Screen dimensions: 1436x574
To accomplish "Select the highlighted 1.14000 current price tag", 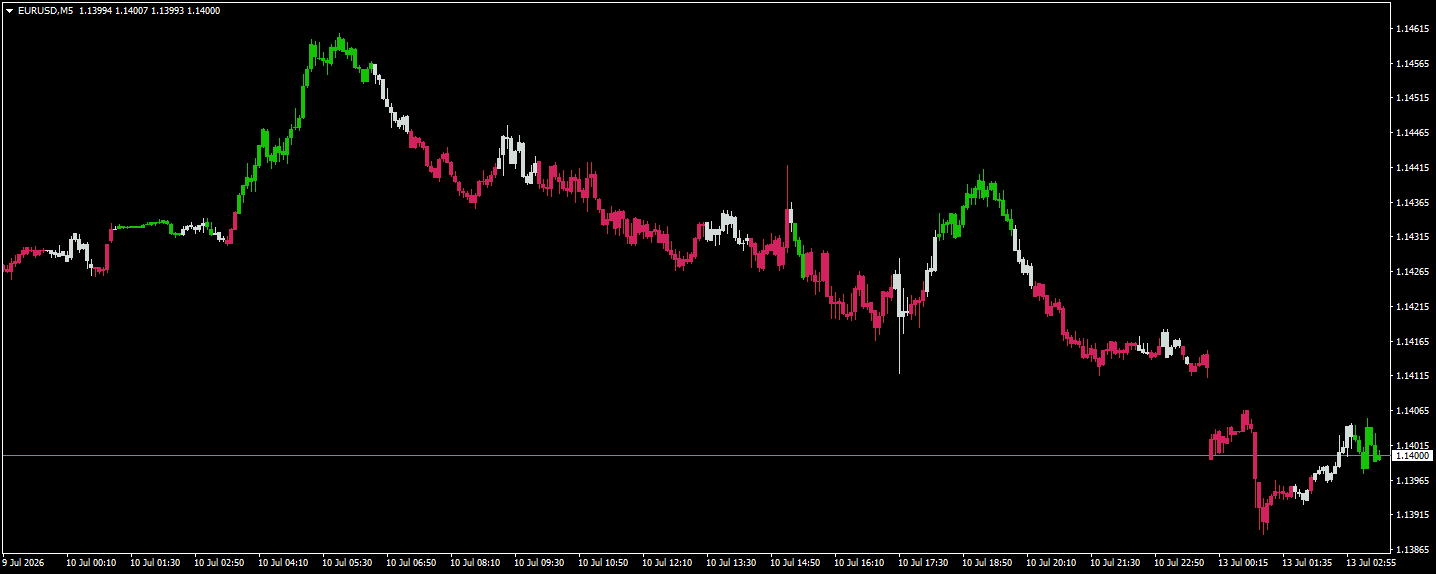I will 1412,456.
